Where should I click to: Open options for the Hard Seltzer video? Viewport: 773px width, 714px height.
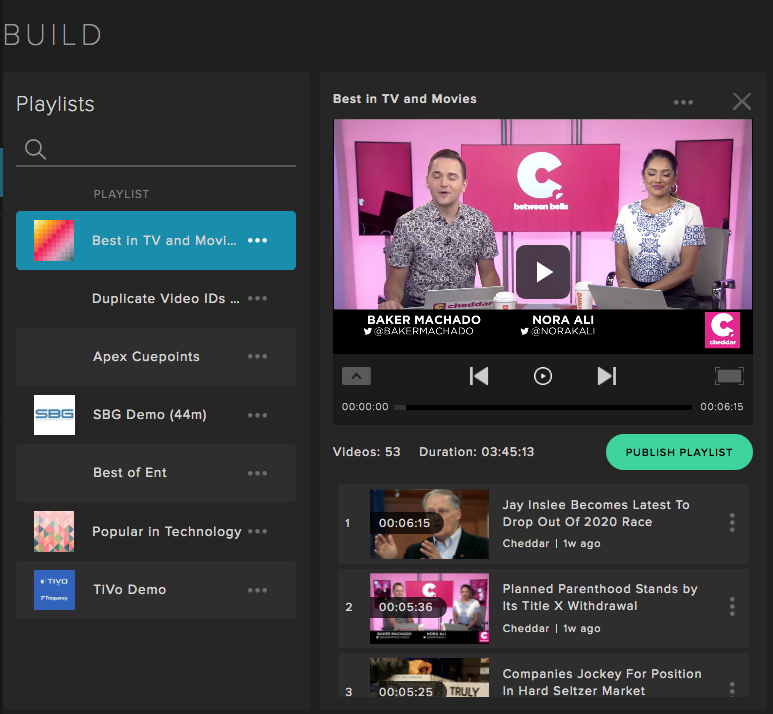click(732, 689)
